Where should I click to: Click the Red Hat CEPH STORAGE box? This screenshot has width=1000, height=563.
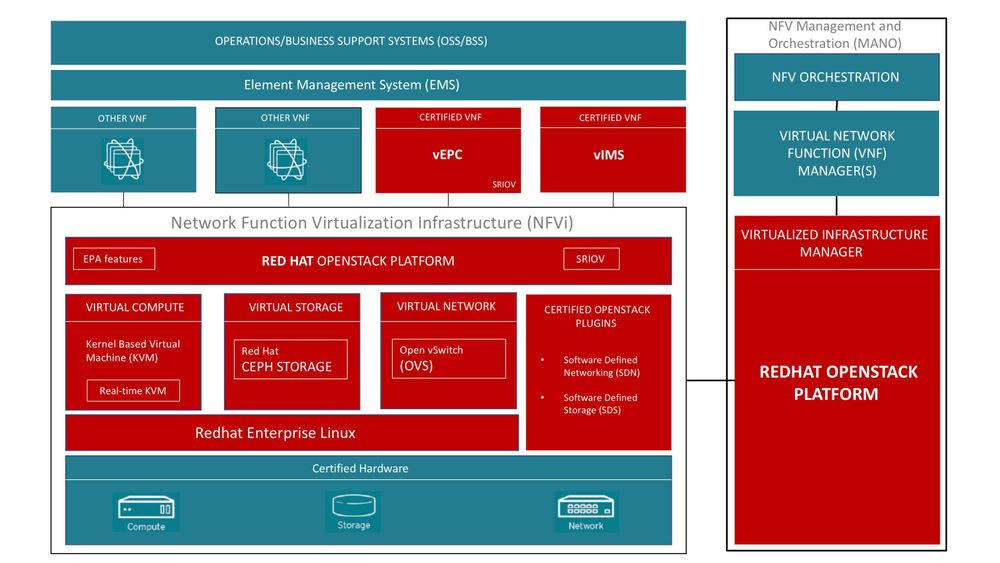291,360
